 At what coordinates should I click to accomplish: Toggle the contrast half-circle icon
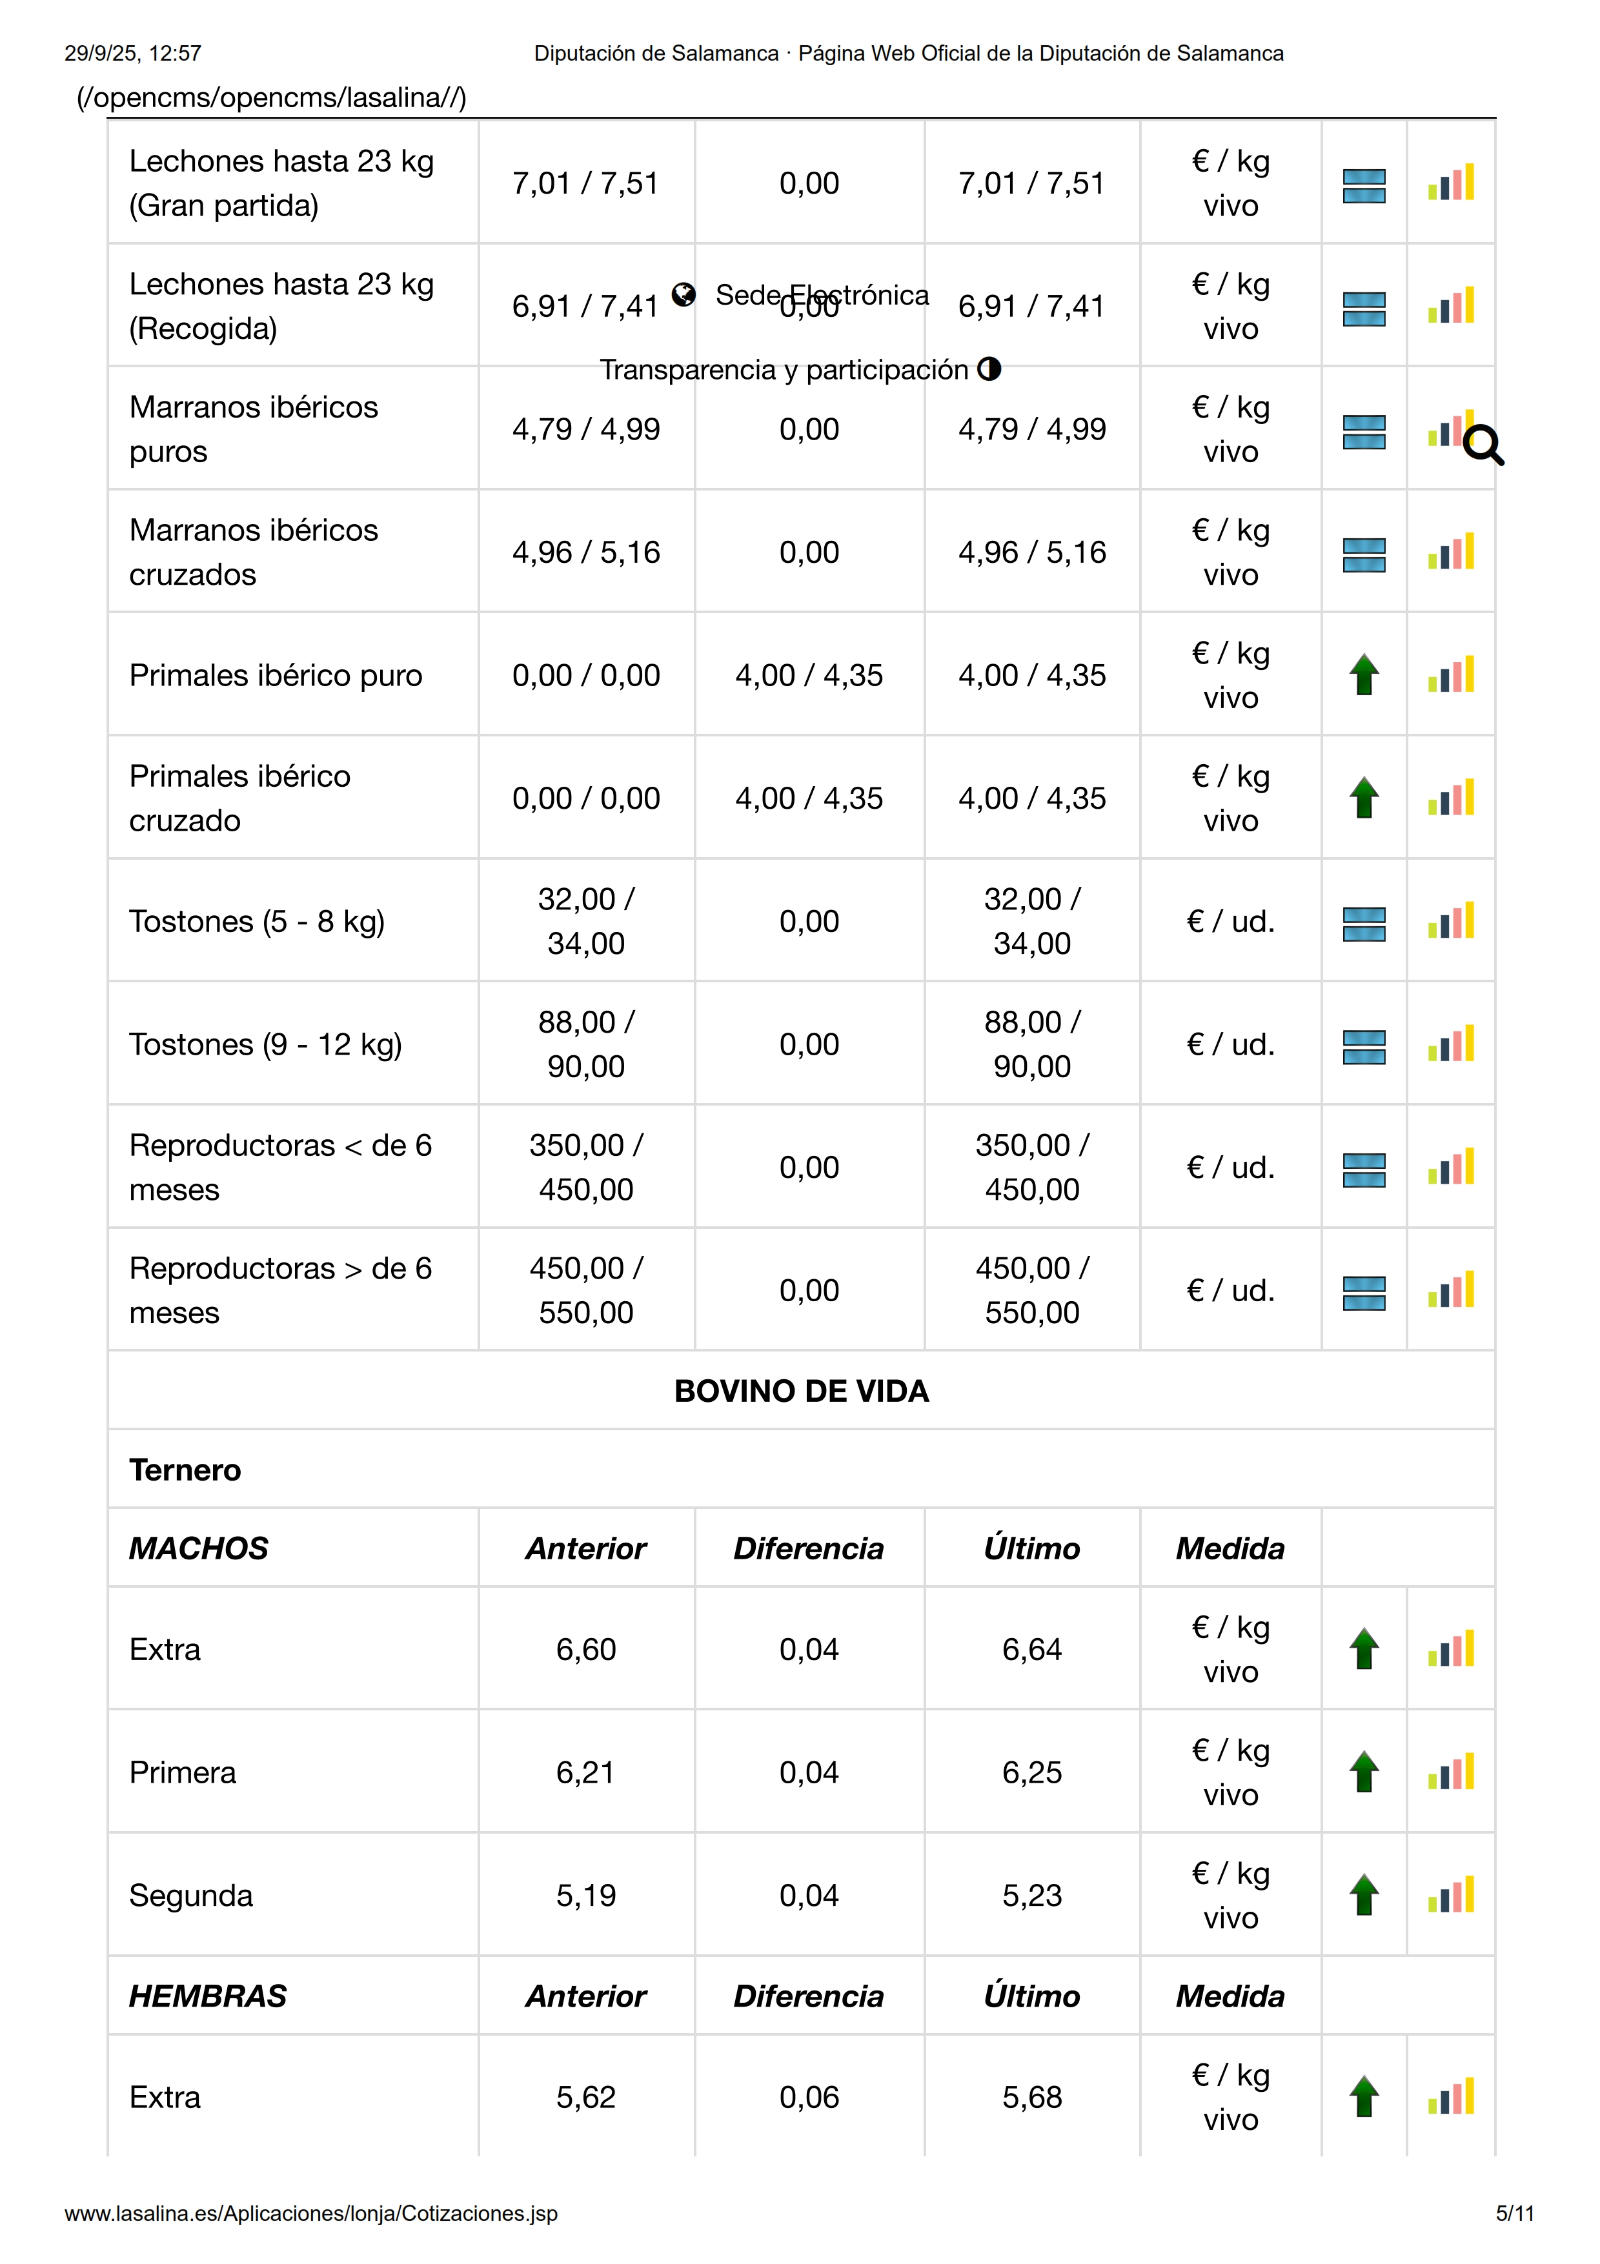click(989, 369)
